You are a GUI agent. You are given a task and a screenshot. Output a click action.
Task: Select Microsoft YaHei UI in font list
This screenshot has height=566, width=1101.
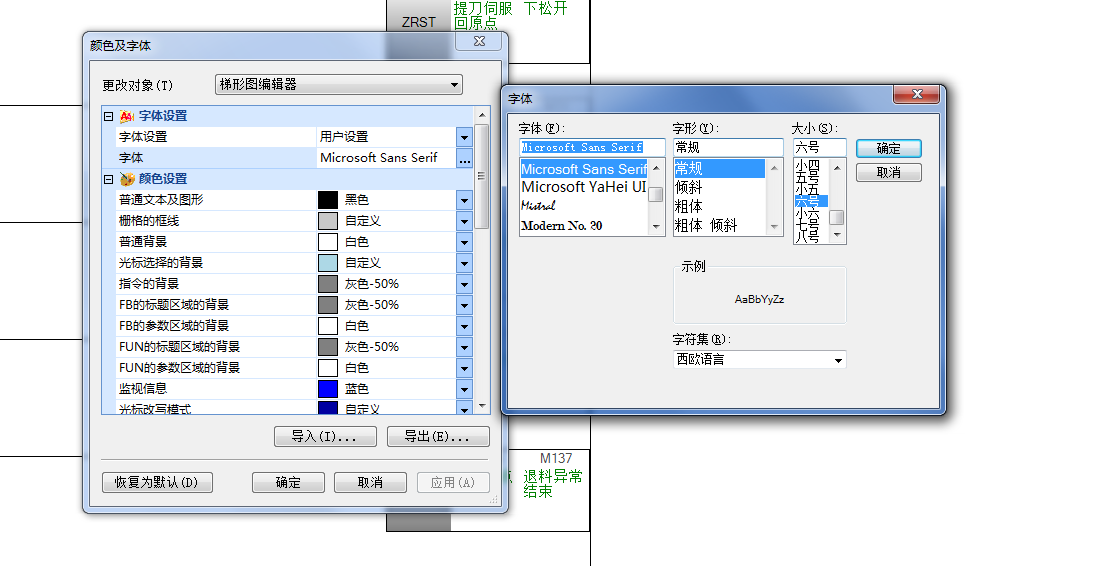tap(583, 187)
